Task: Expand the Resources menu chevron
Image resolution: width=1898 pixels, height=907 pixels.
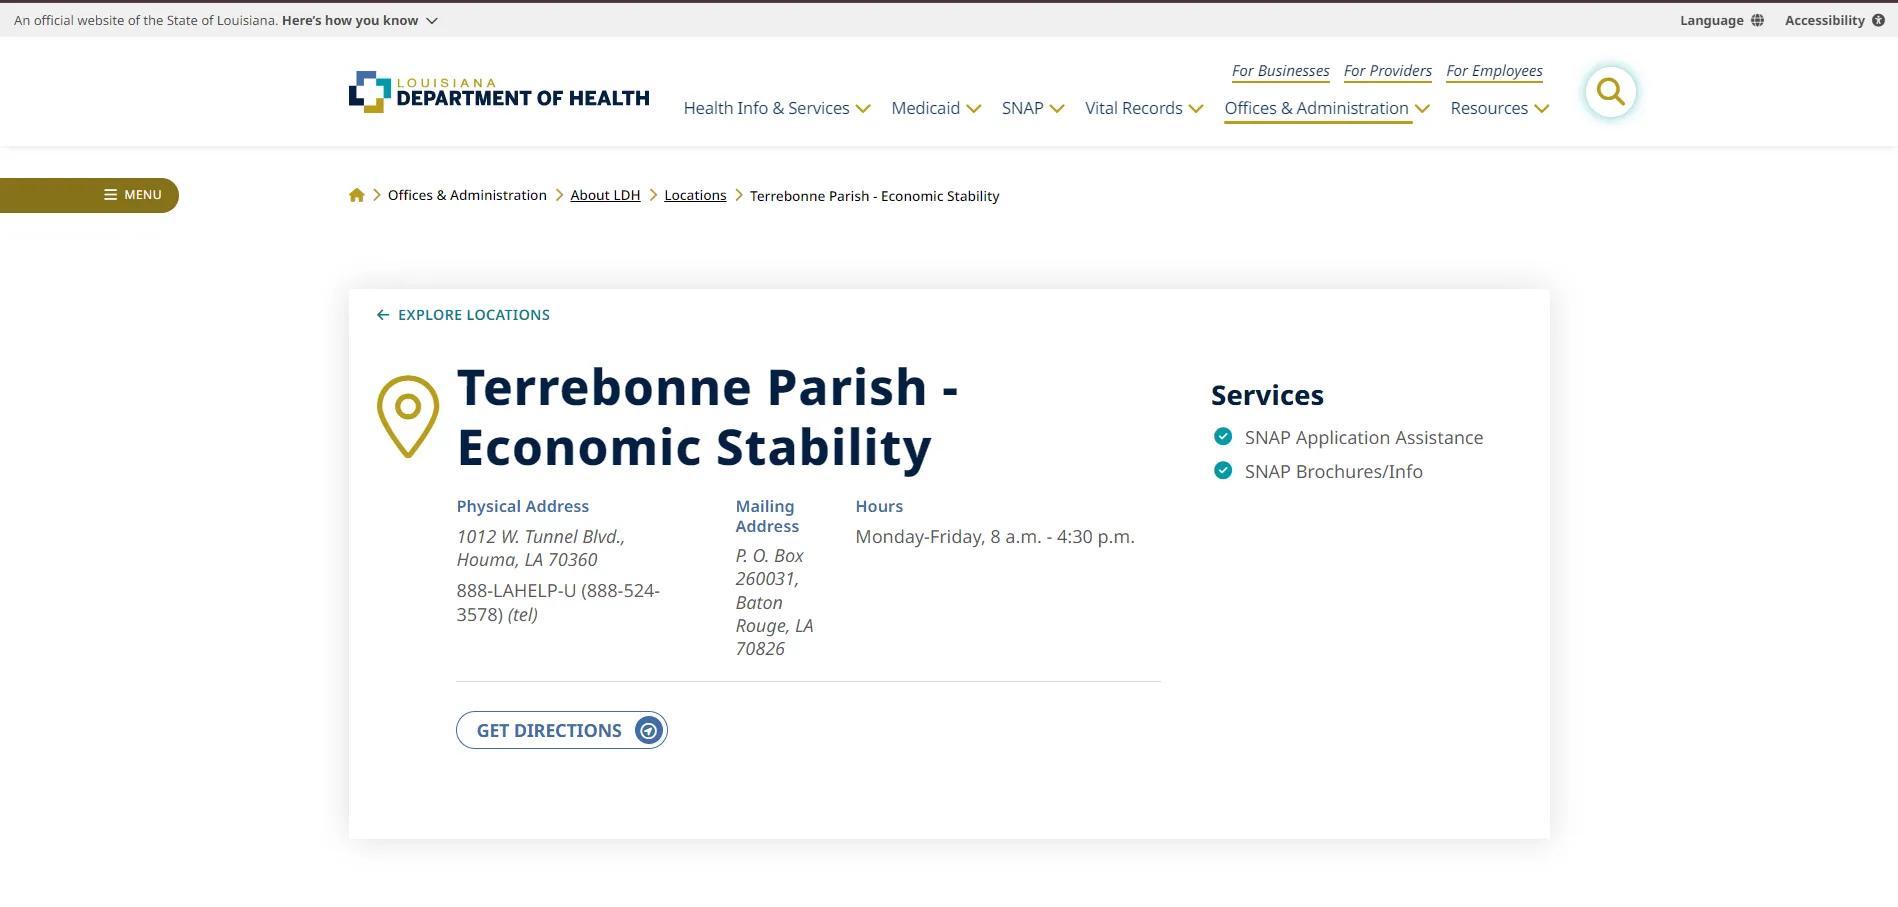Action: [1542, 109]
